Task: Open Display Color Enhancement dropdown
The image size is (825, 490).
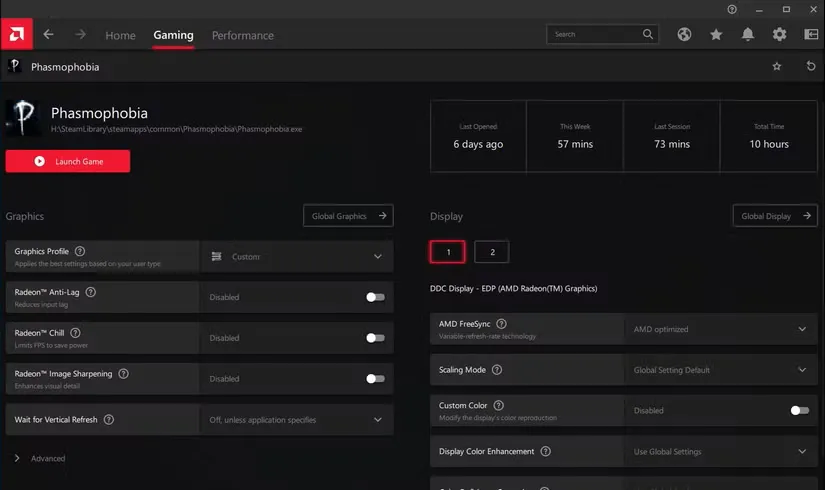Action: pos(721,452)
